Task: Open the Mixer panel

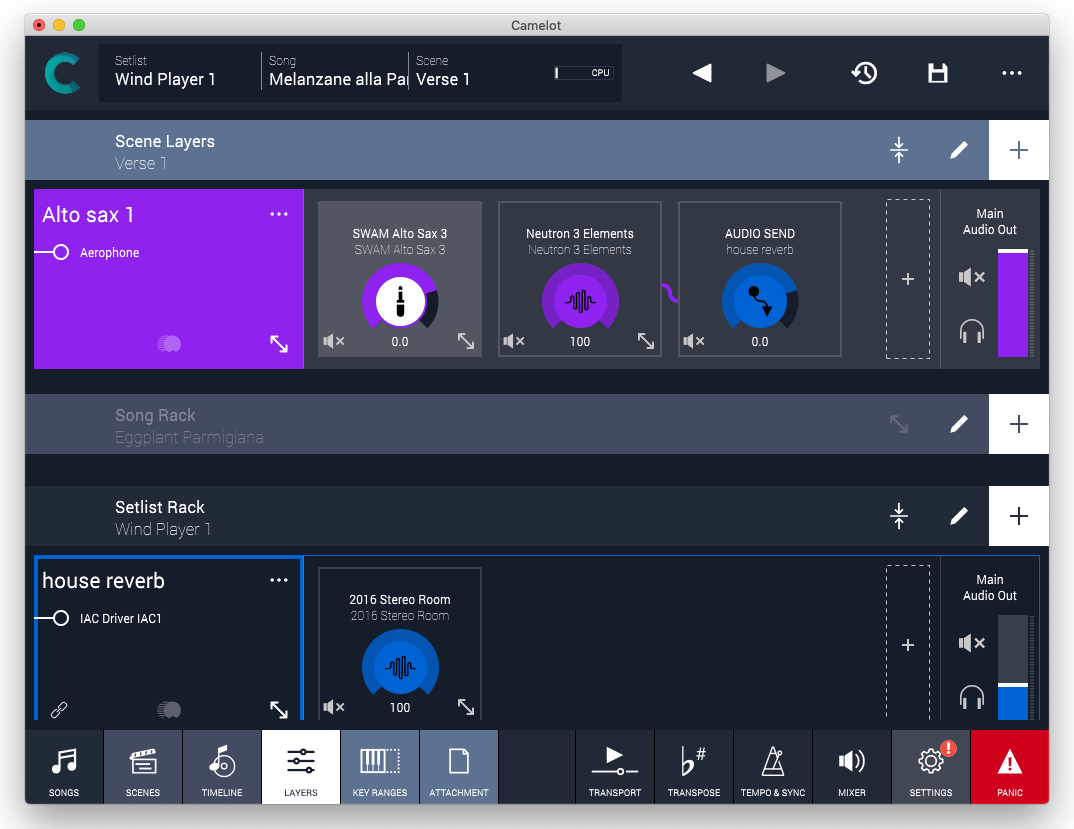Action: [x=852, y=767]
